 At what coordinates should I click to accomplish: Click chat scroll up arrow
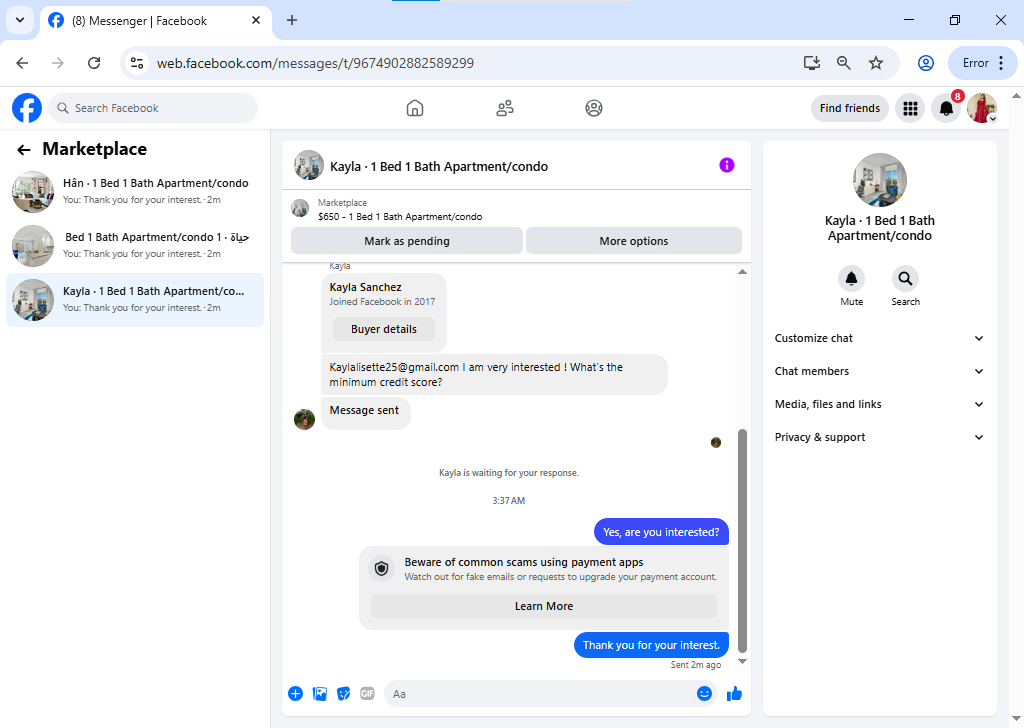point(742,272)
